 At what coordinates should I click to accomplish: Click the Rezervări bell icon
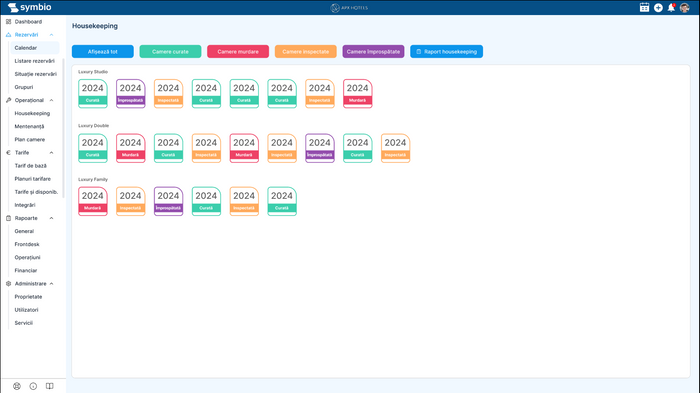click(x=8, y=34)
